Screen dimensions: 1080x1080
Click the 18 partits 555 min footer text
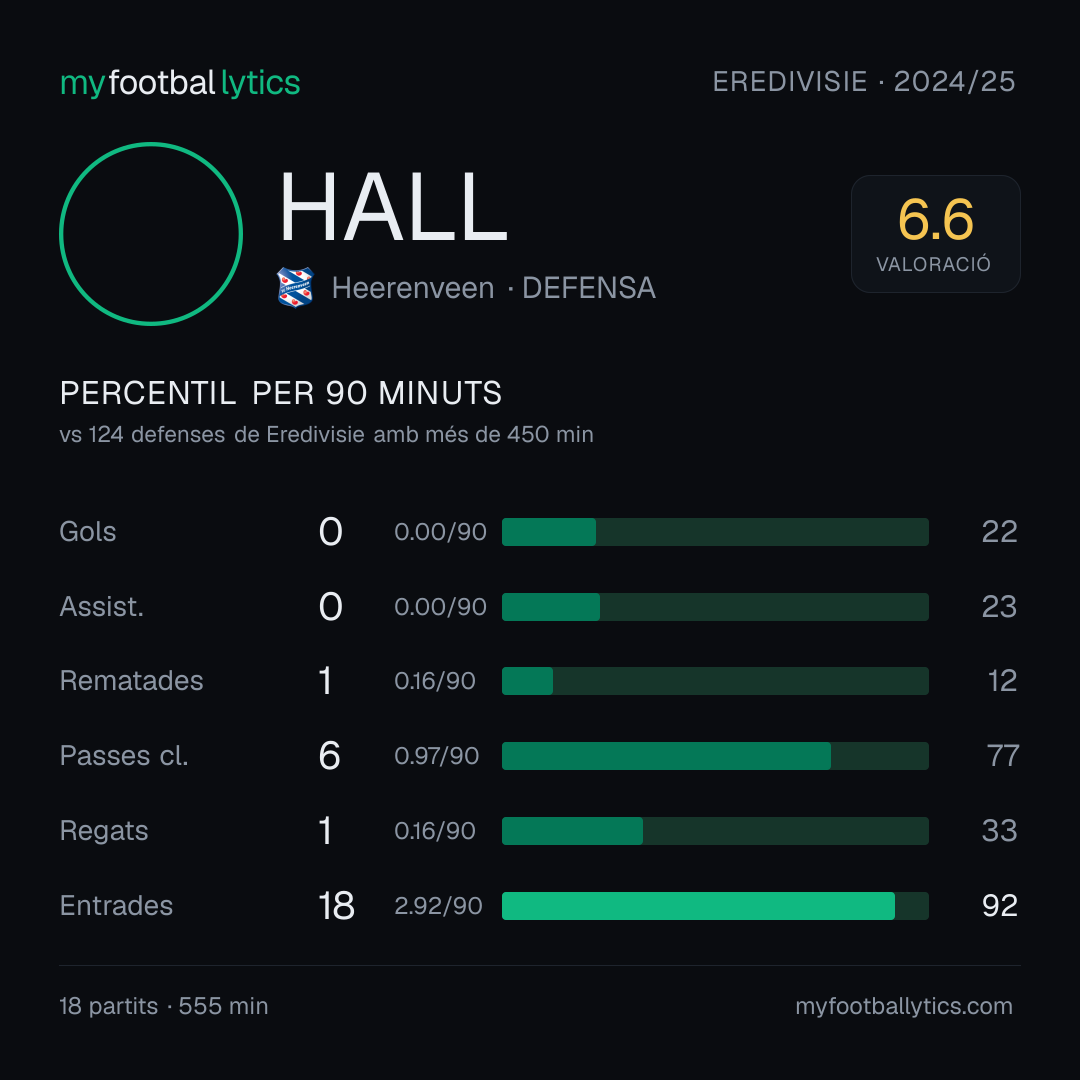point(164,1006)
